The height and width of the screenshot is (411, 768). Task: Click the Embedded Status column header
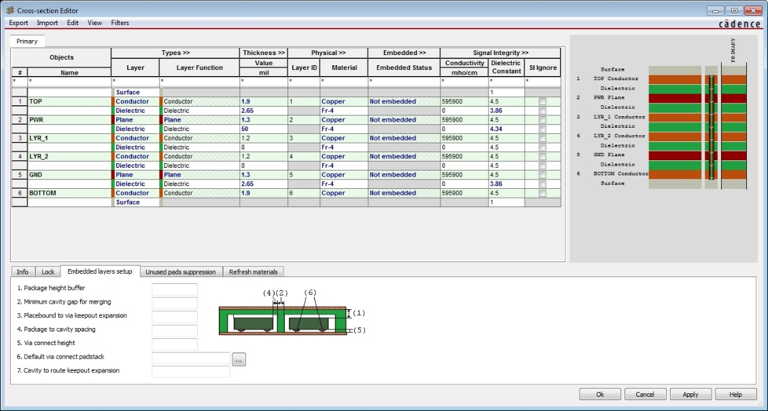tap(404, 68)
